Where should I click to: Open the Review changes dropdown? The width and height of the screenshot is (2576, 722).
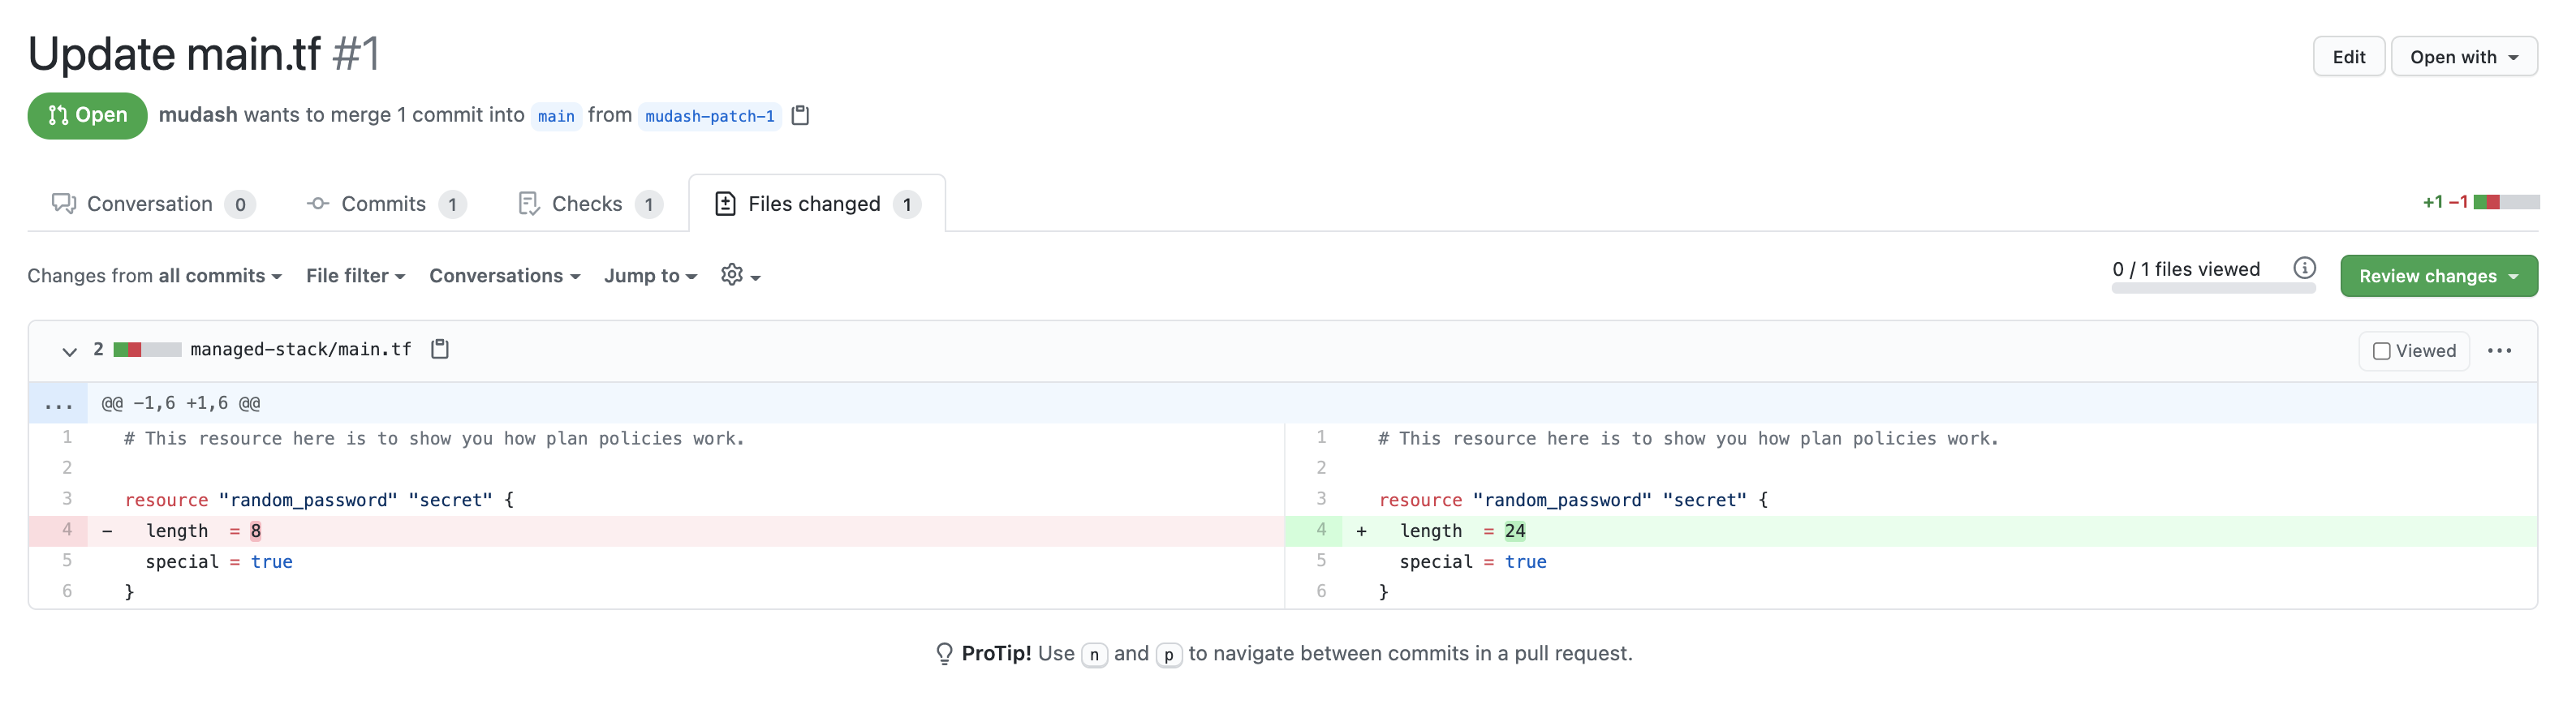point(2438,276)
